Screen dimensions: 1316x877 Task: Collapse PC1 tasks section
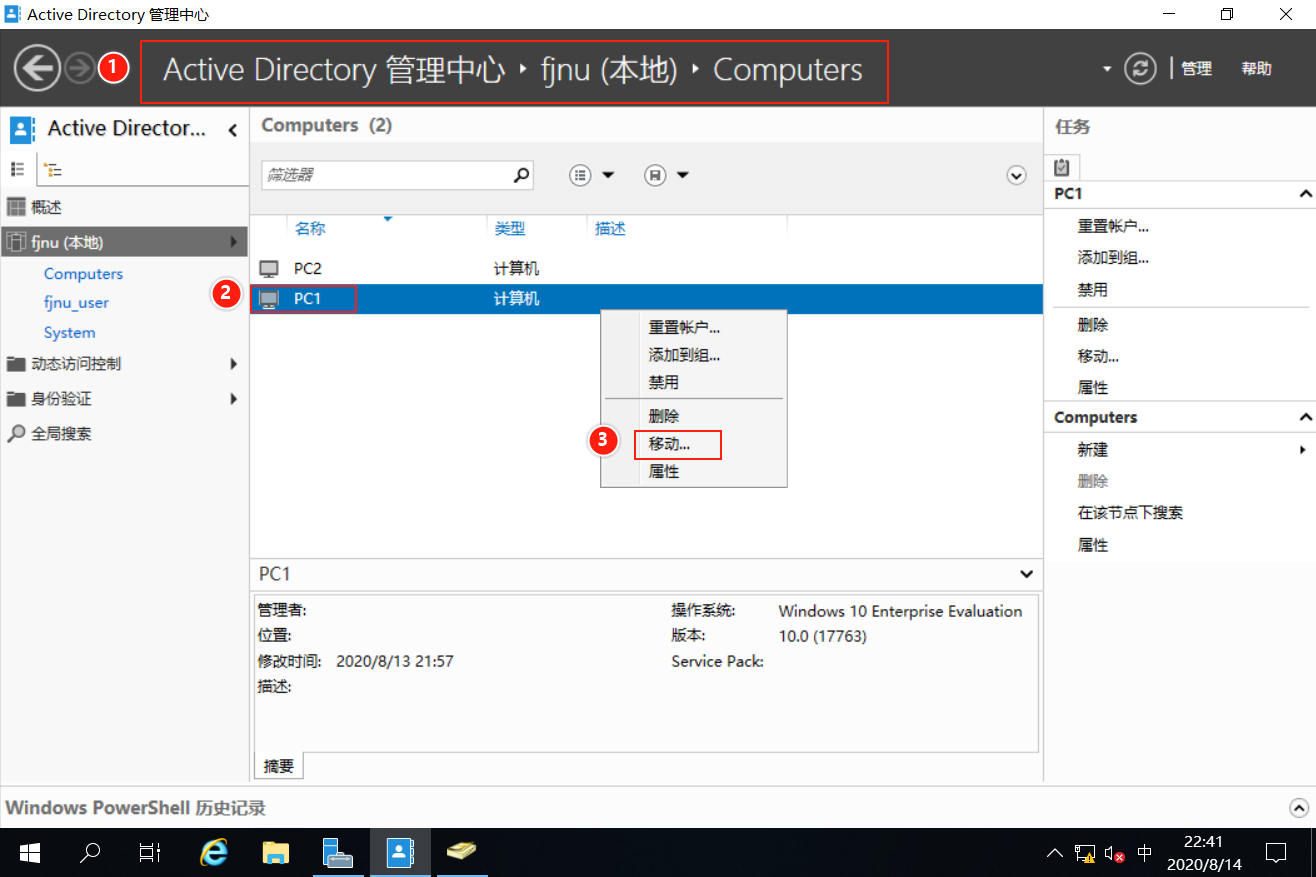tap(1304, 193)
